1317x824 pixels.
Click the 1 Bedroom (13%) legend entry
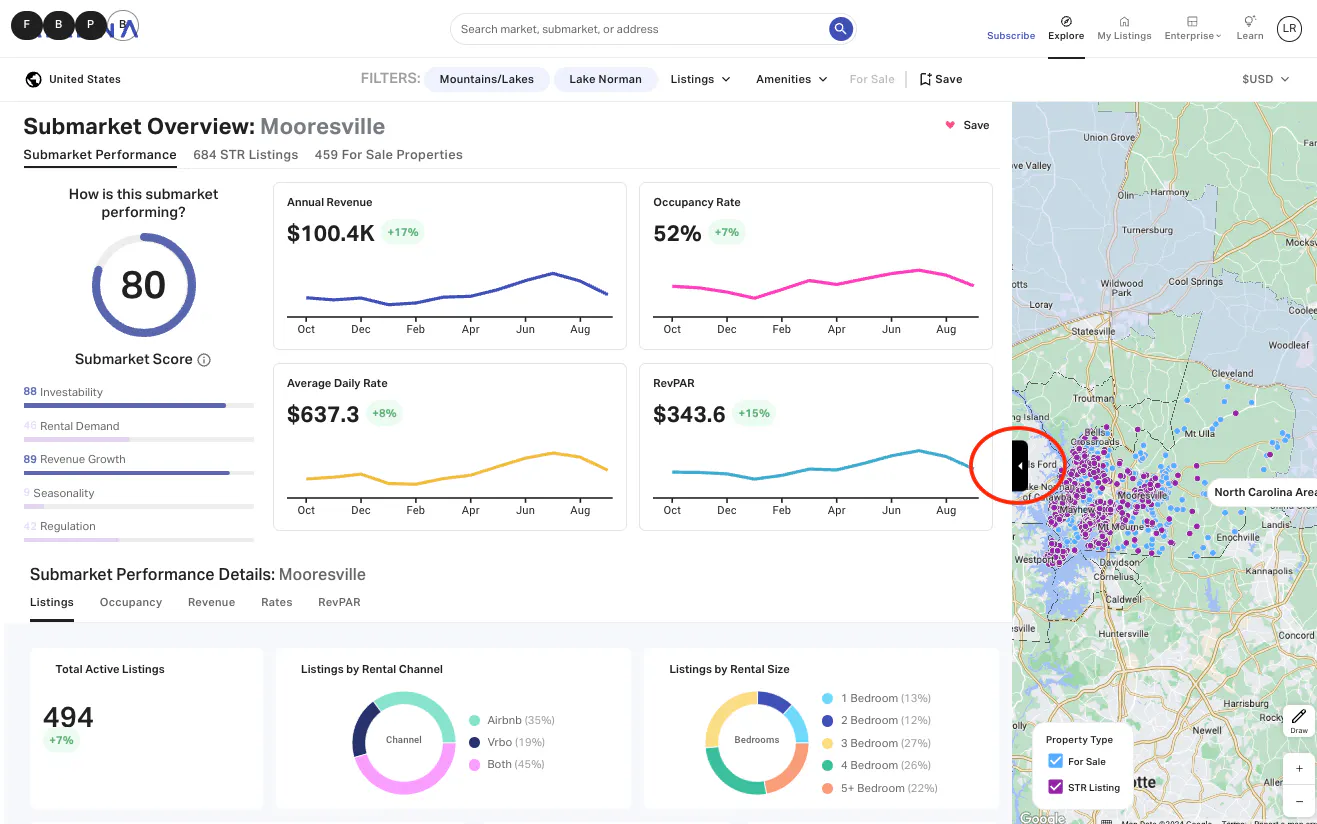point(876,698)
